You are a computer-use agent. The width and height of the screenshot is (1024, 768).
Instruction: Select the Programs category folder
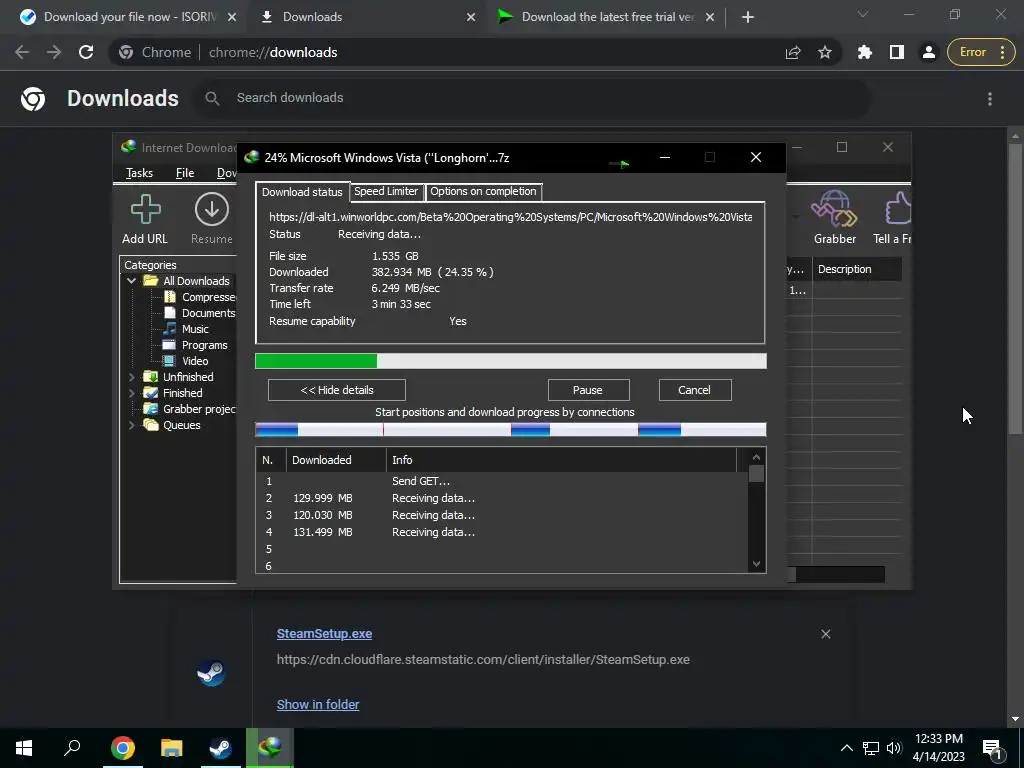(196, 345)
